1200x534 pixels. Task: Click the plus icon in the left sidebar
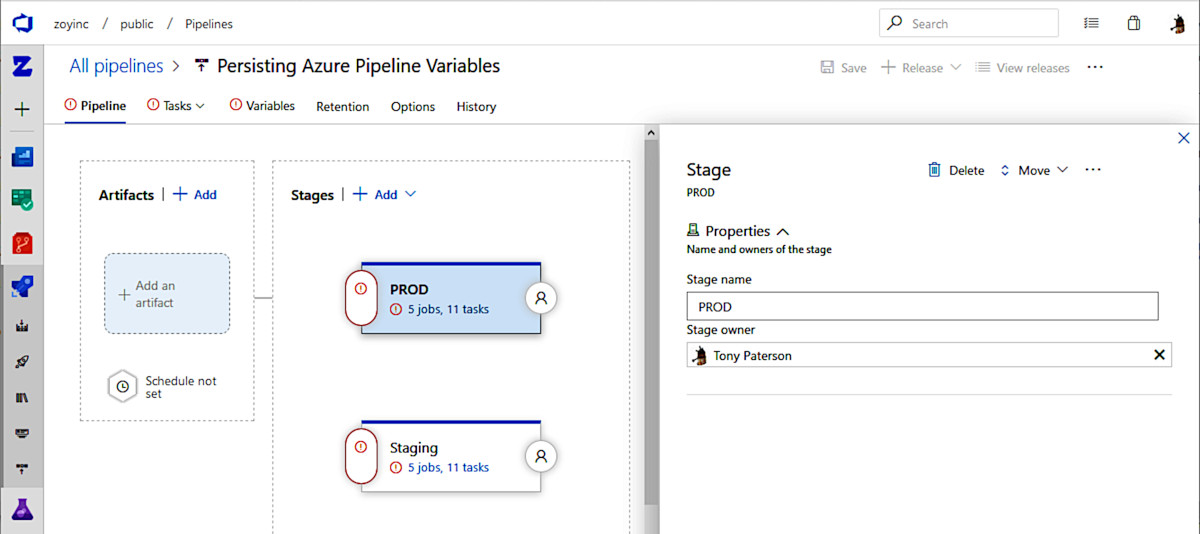click(x=22, y=109)
